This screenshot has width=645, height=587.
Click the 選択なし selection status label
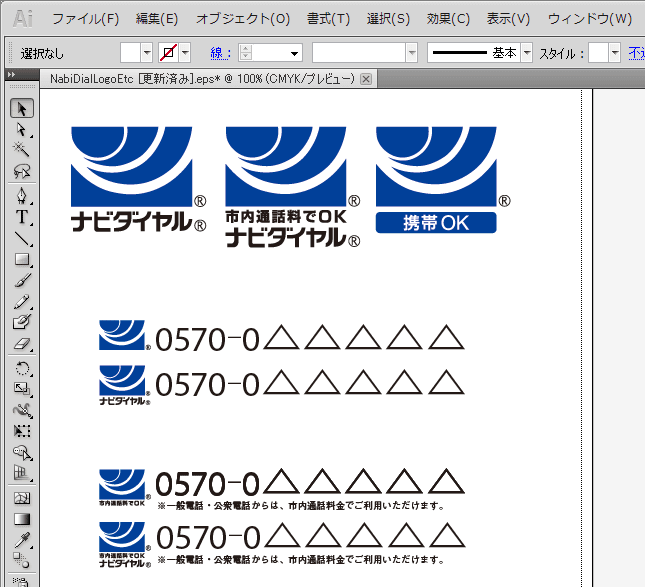[42, 53]
